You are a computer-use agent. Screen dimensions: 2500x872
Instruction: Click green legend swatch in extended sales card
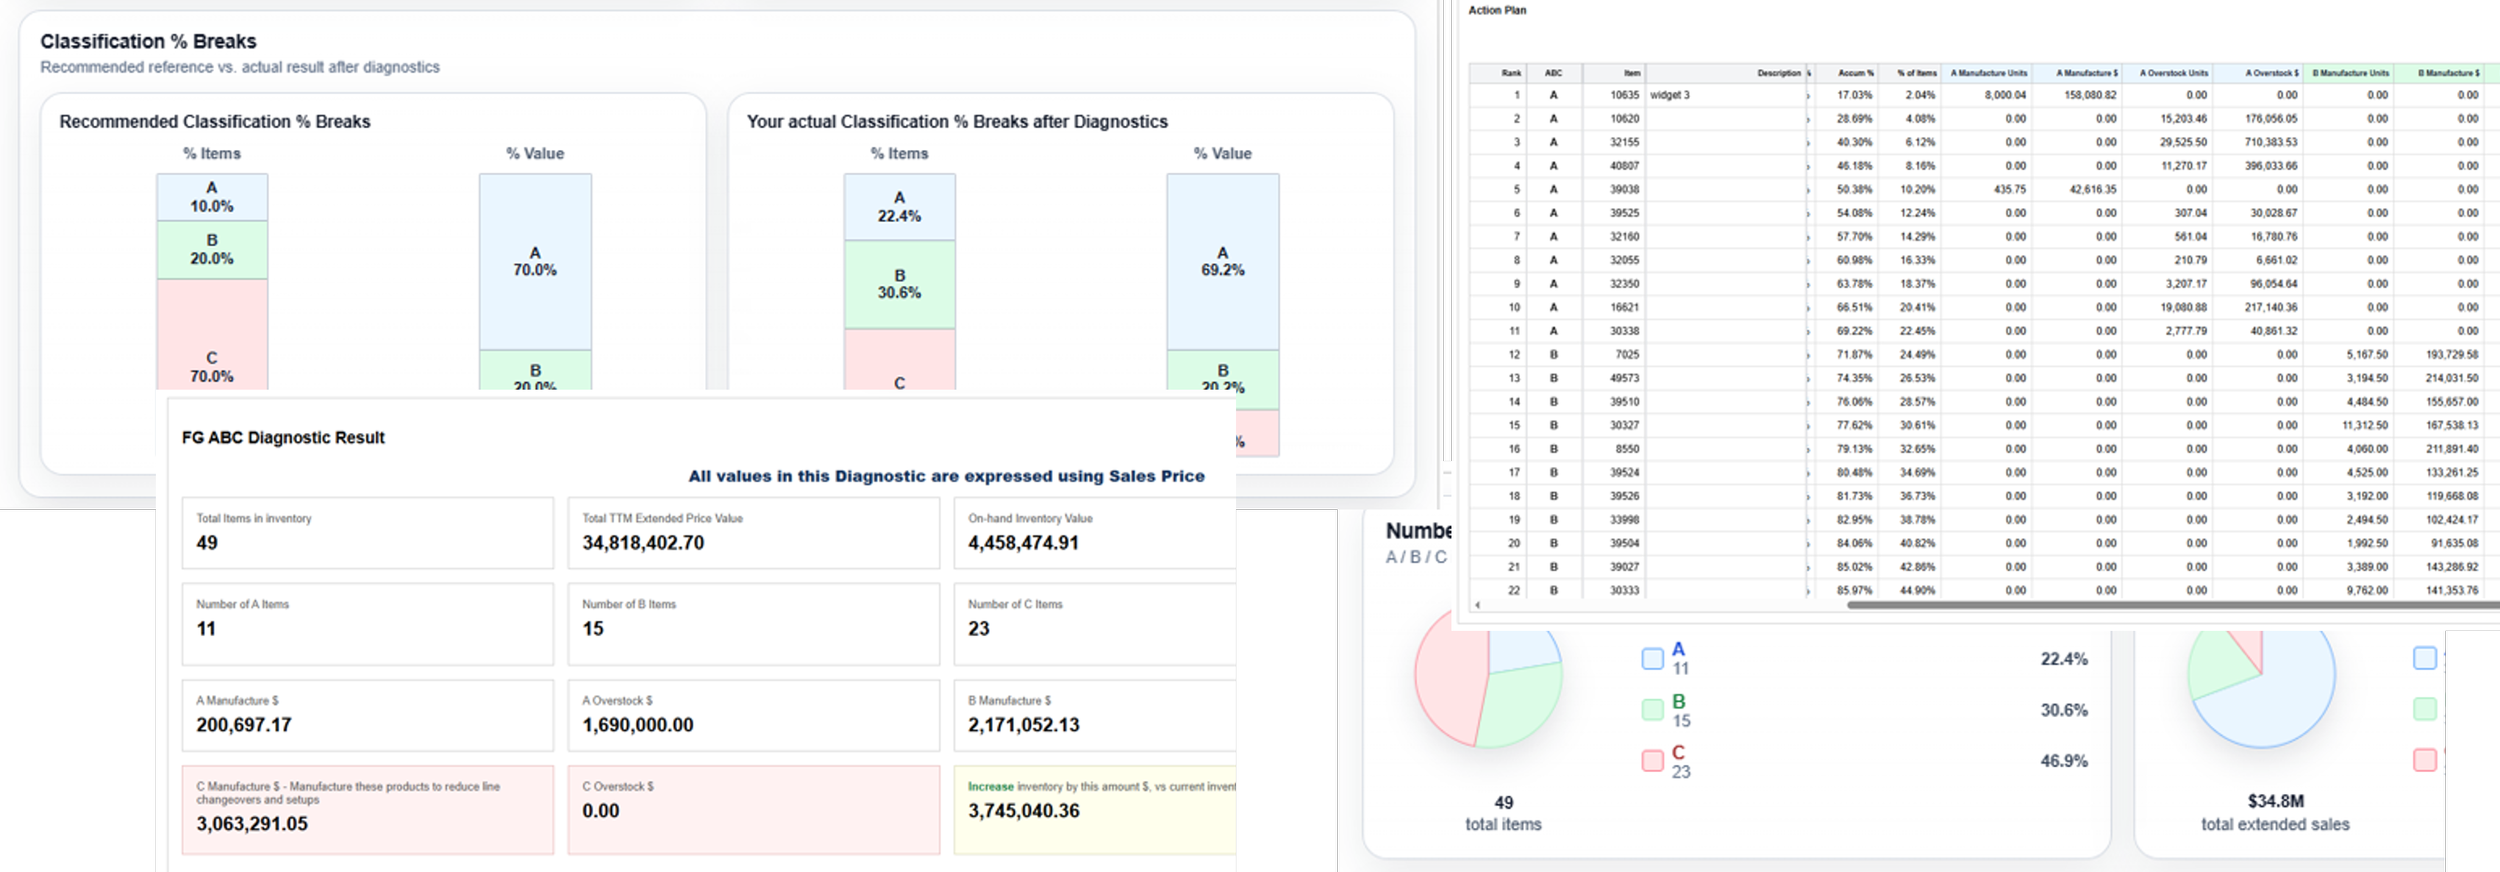pyautogui.click(x=2424, y=709)
